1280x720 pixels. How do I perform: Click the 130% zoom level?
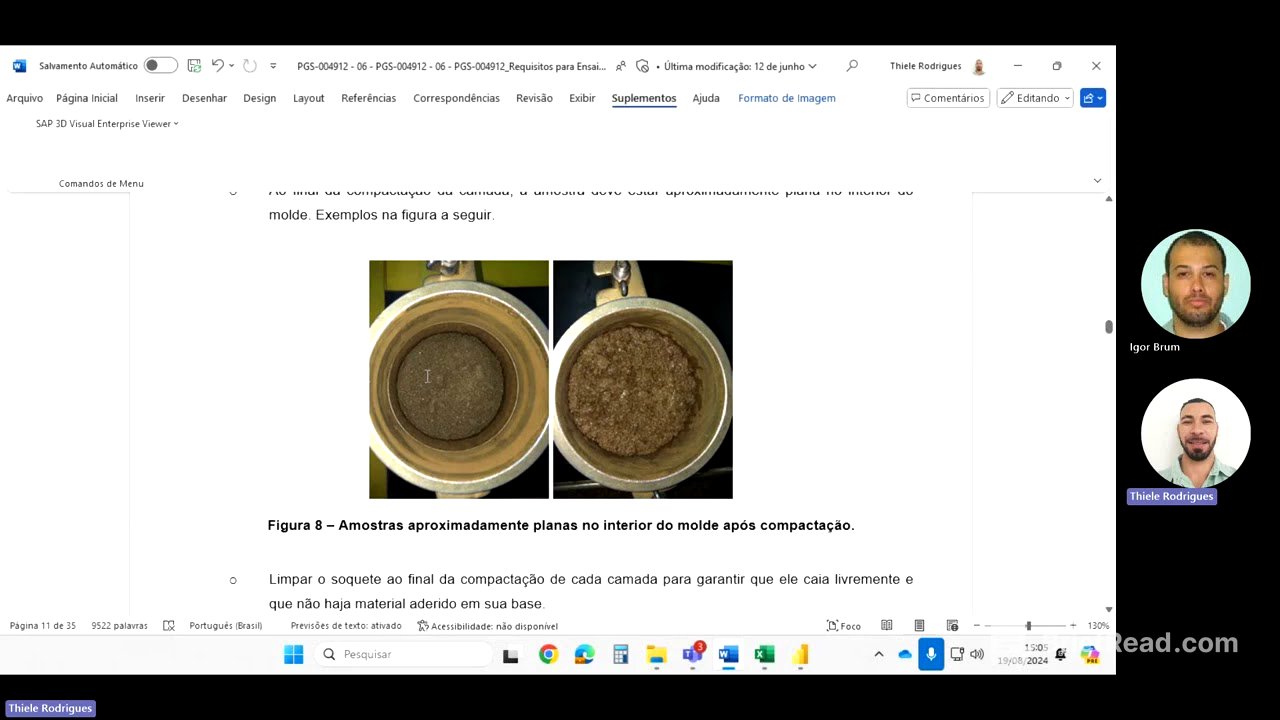coord(1098,626)
